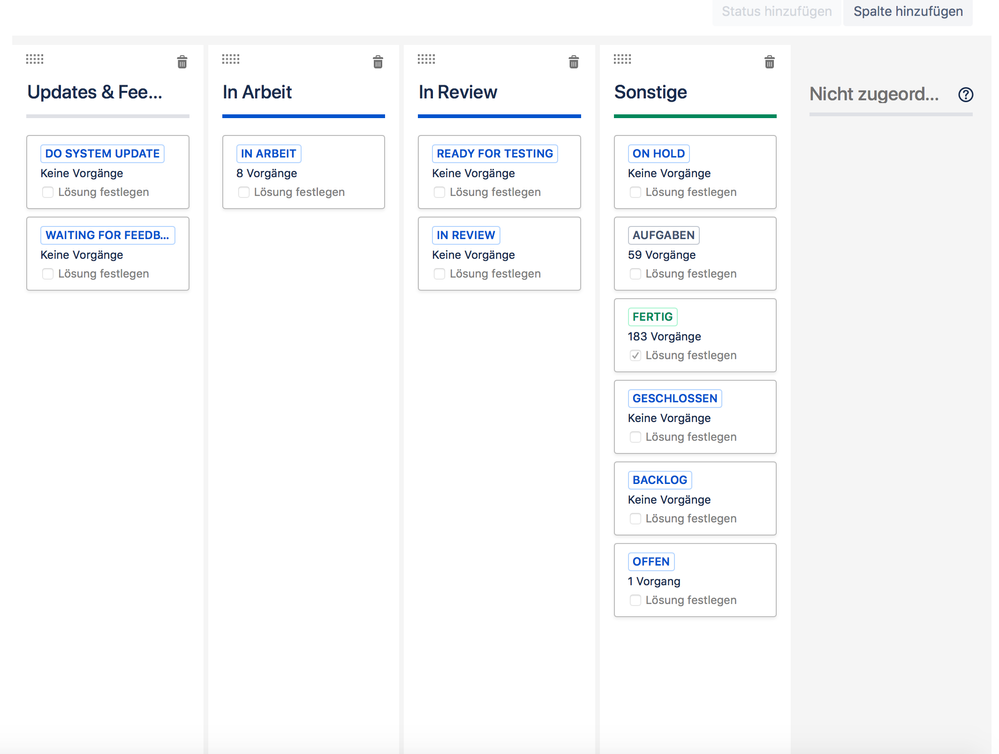Select the BACKLOG status lozenge
The width and height of the screenshot is (999, 754).
pyautogui.click(x=660, y=479)
